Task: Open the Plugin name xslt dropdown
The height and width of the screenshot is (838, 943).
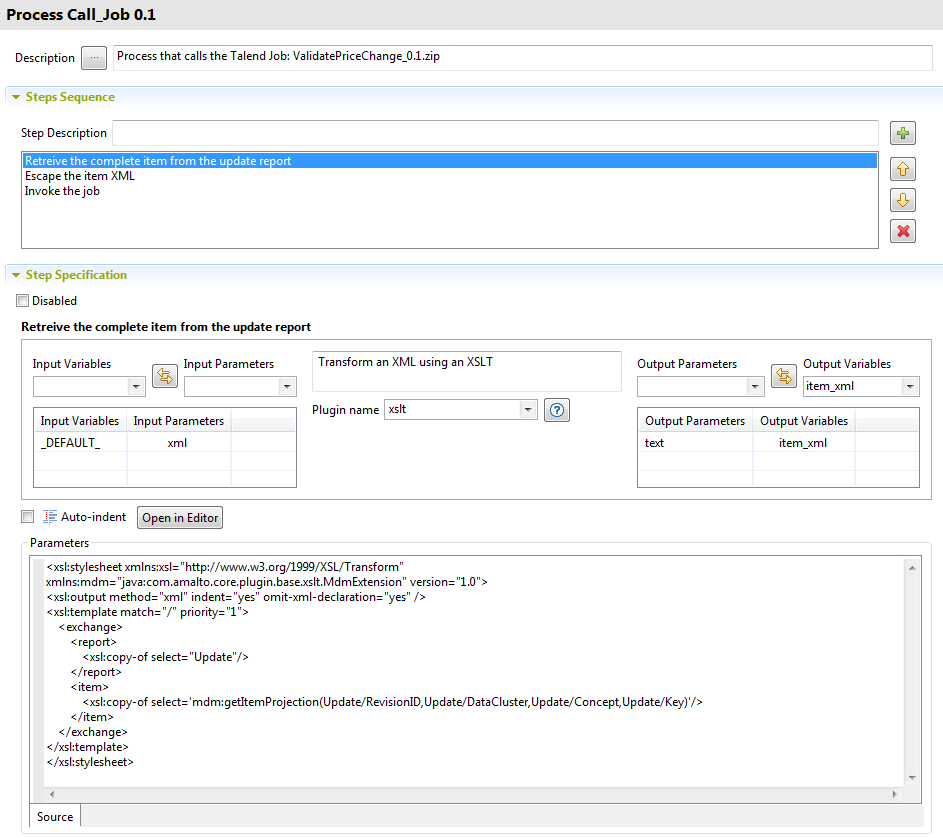Action: [528, 410]
